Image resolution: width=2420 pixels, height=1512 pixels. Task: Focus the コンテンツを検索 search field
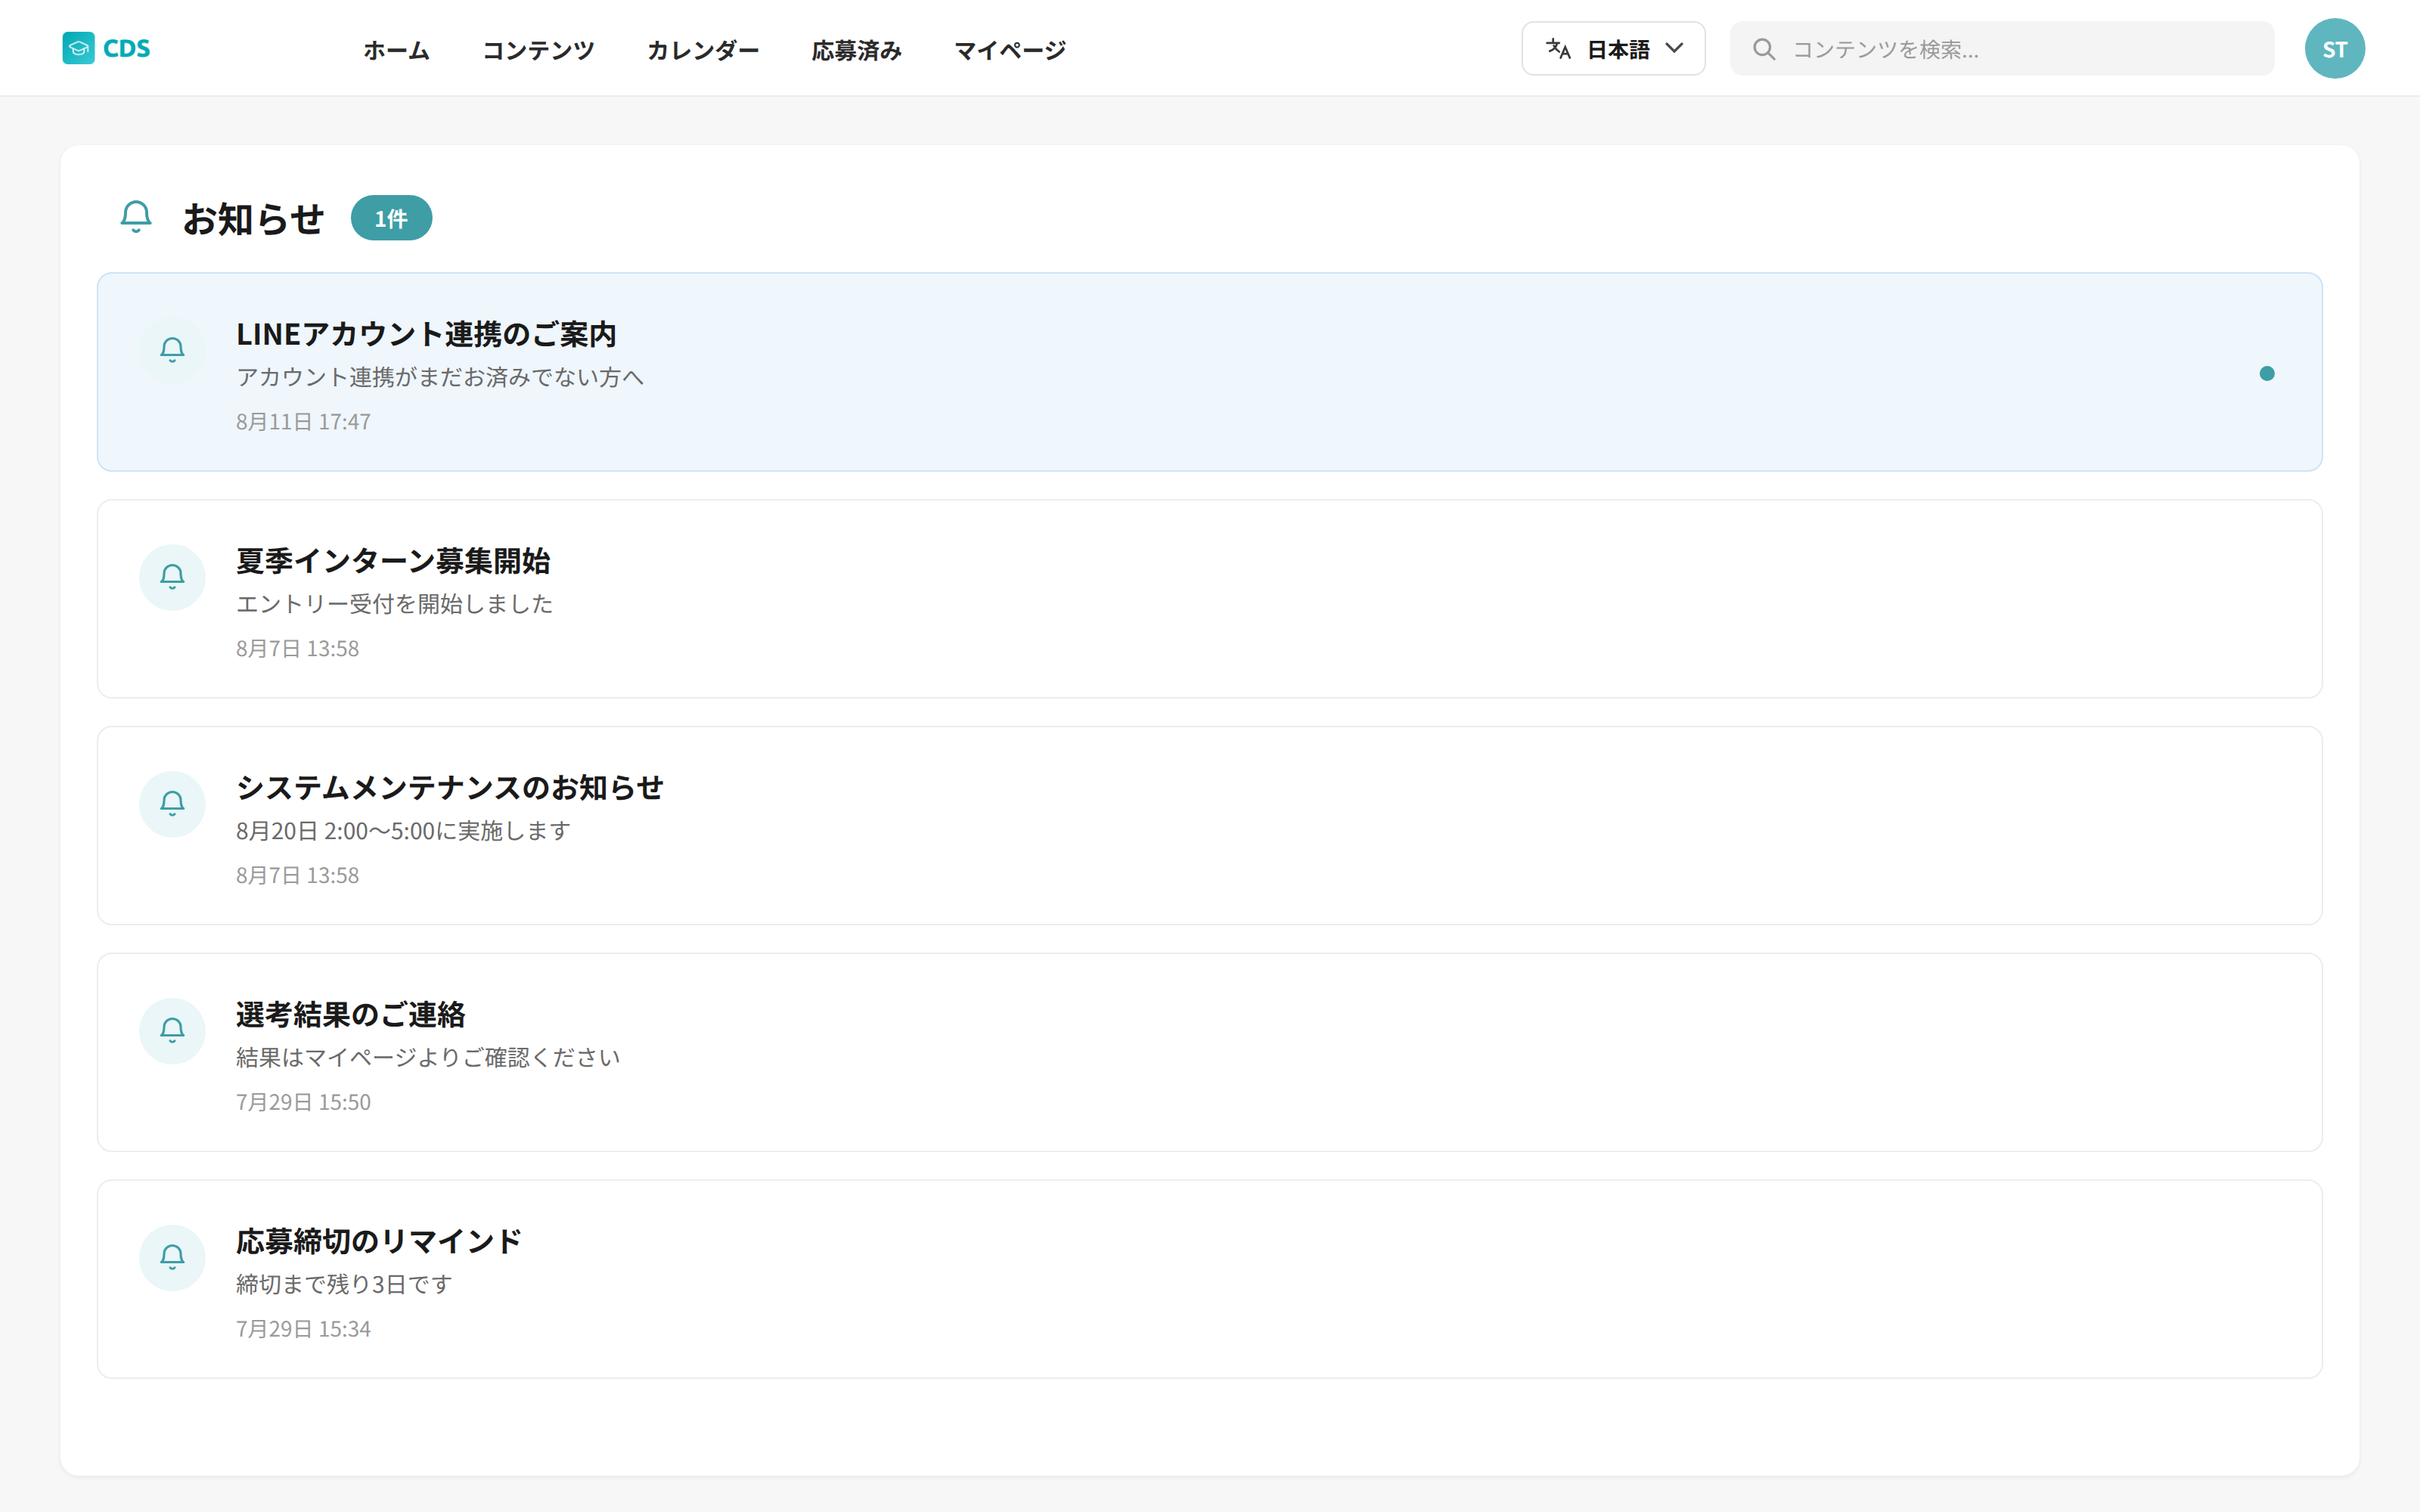[x=2002, y=49]
